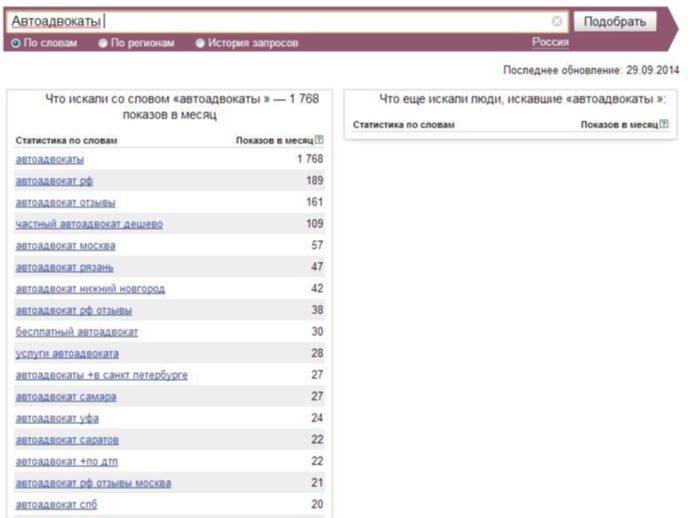This screenshot has width=688, height=518.
Task: Open the 'бесплатный автоадвокат' keyword link
Action: (77, 332)
